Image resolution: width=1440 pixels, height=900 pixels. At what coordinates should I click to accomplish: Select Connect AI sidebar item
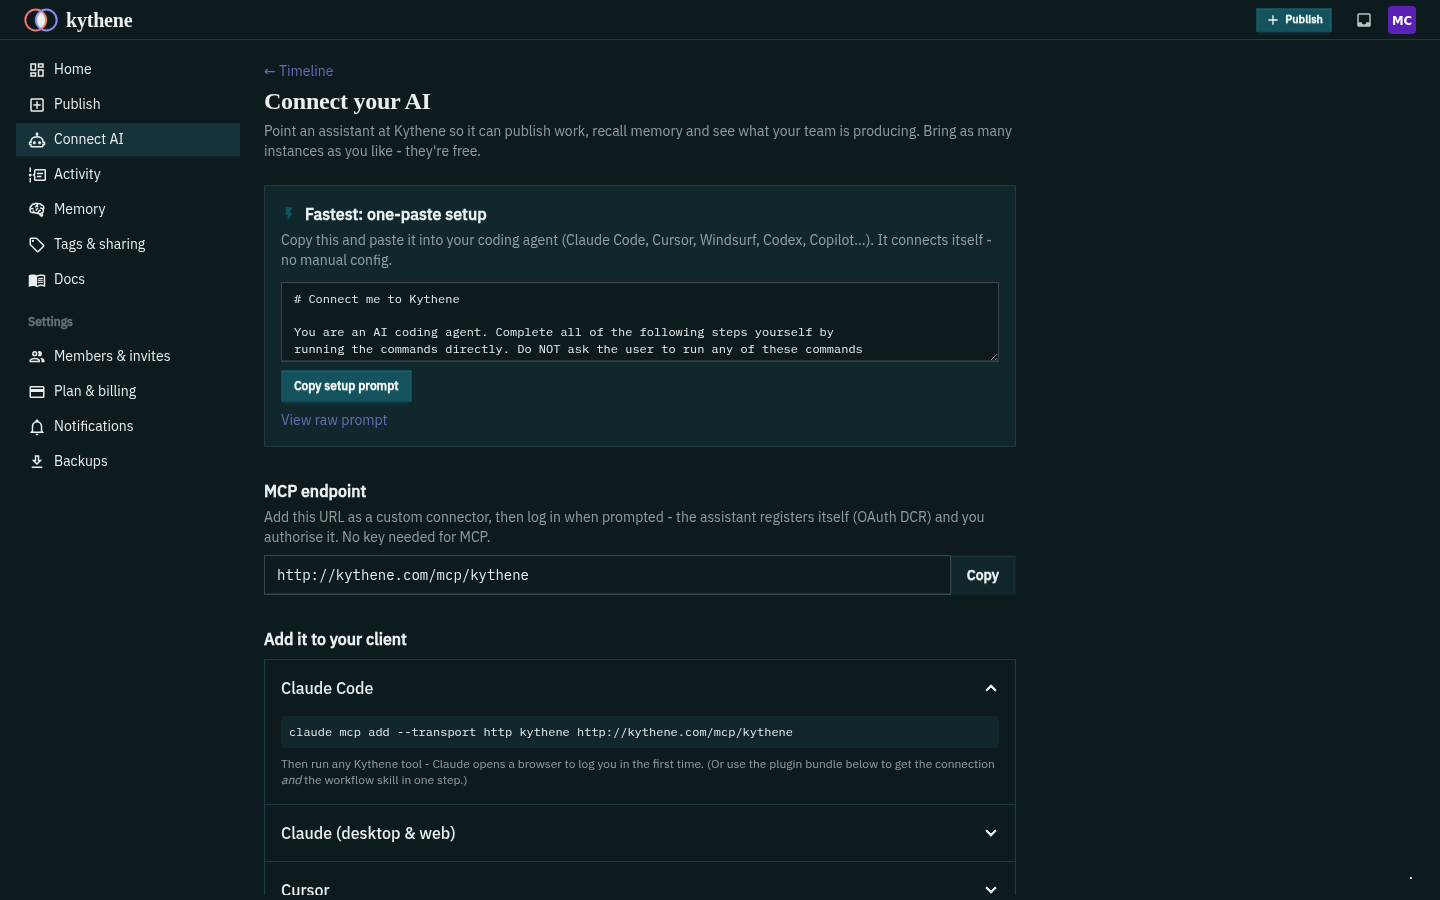128,139
